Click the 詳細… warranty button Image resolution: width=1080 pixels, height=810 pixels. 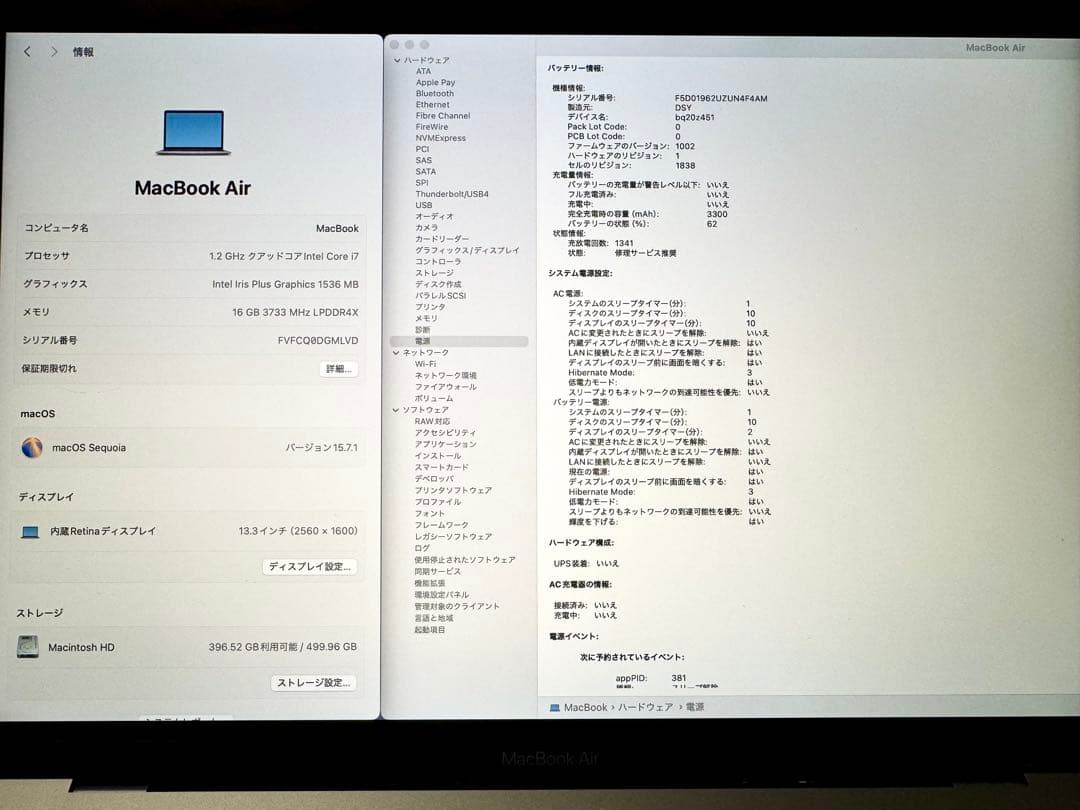[338, 369]
